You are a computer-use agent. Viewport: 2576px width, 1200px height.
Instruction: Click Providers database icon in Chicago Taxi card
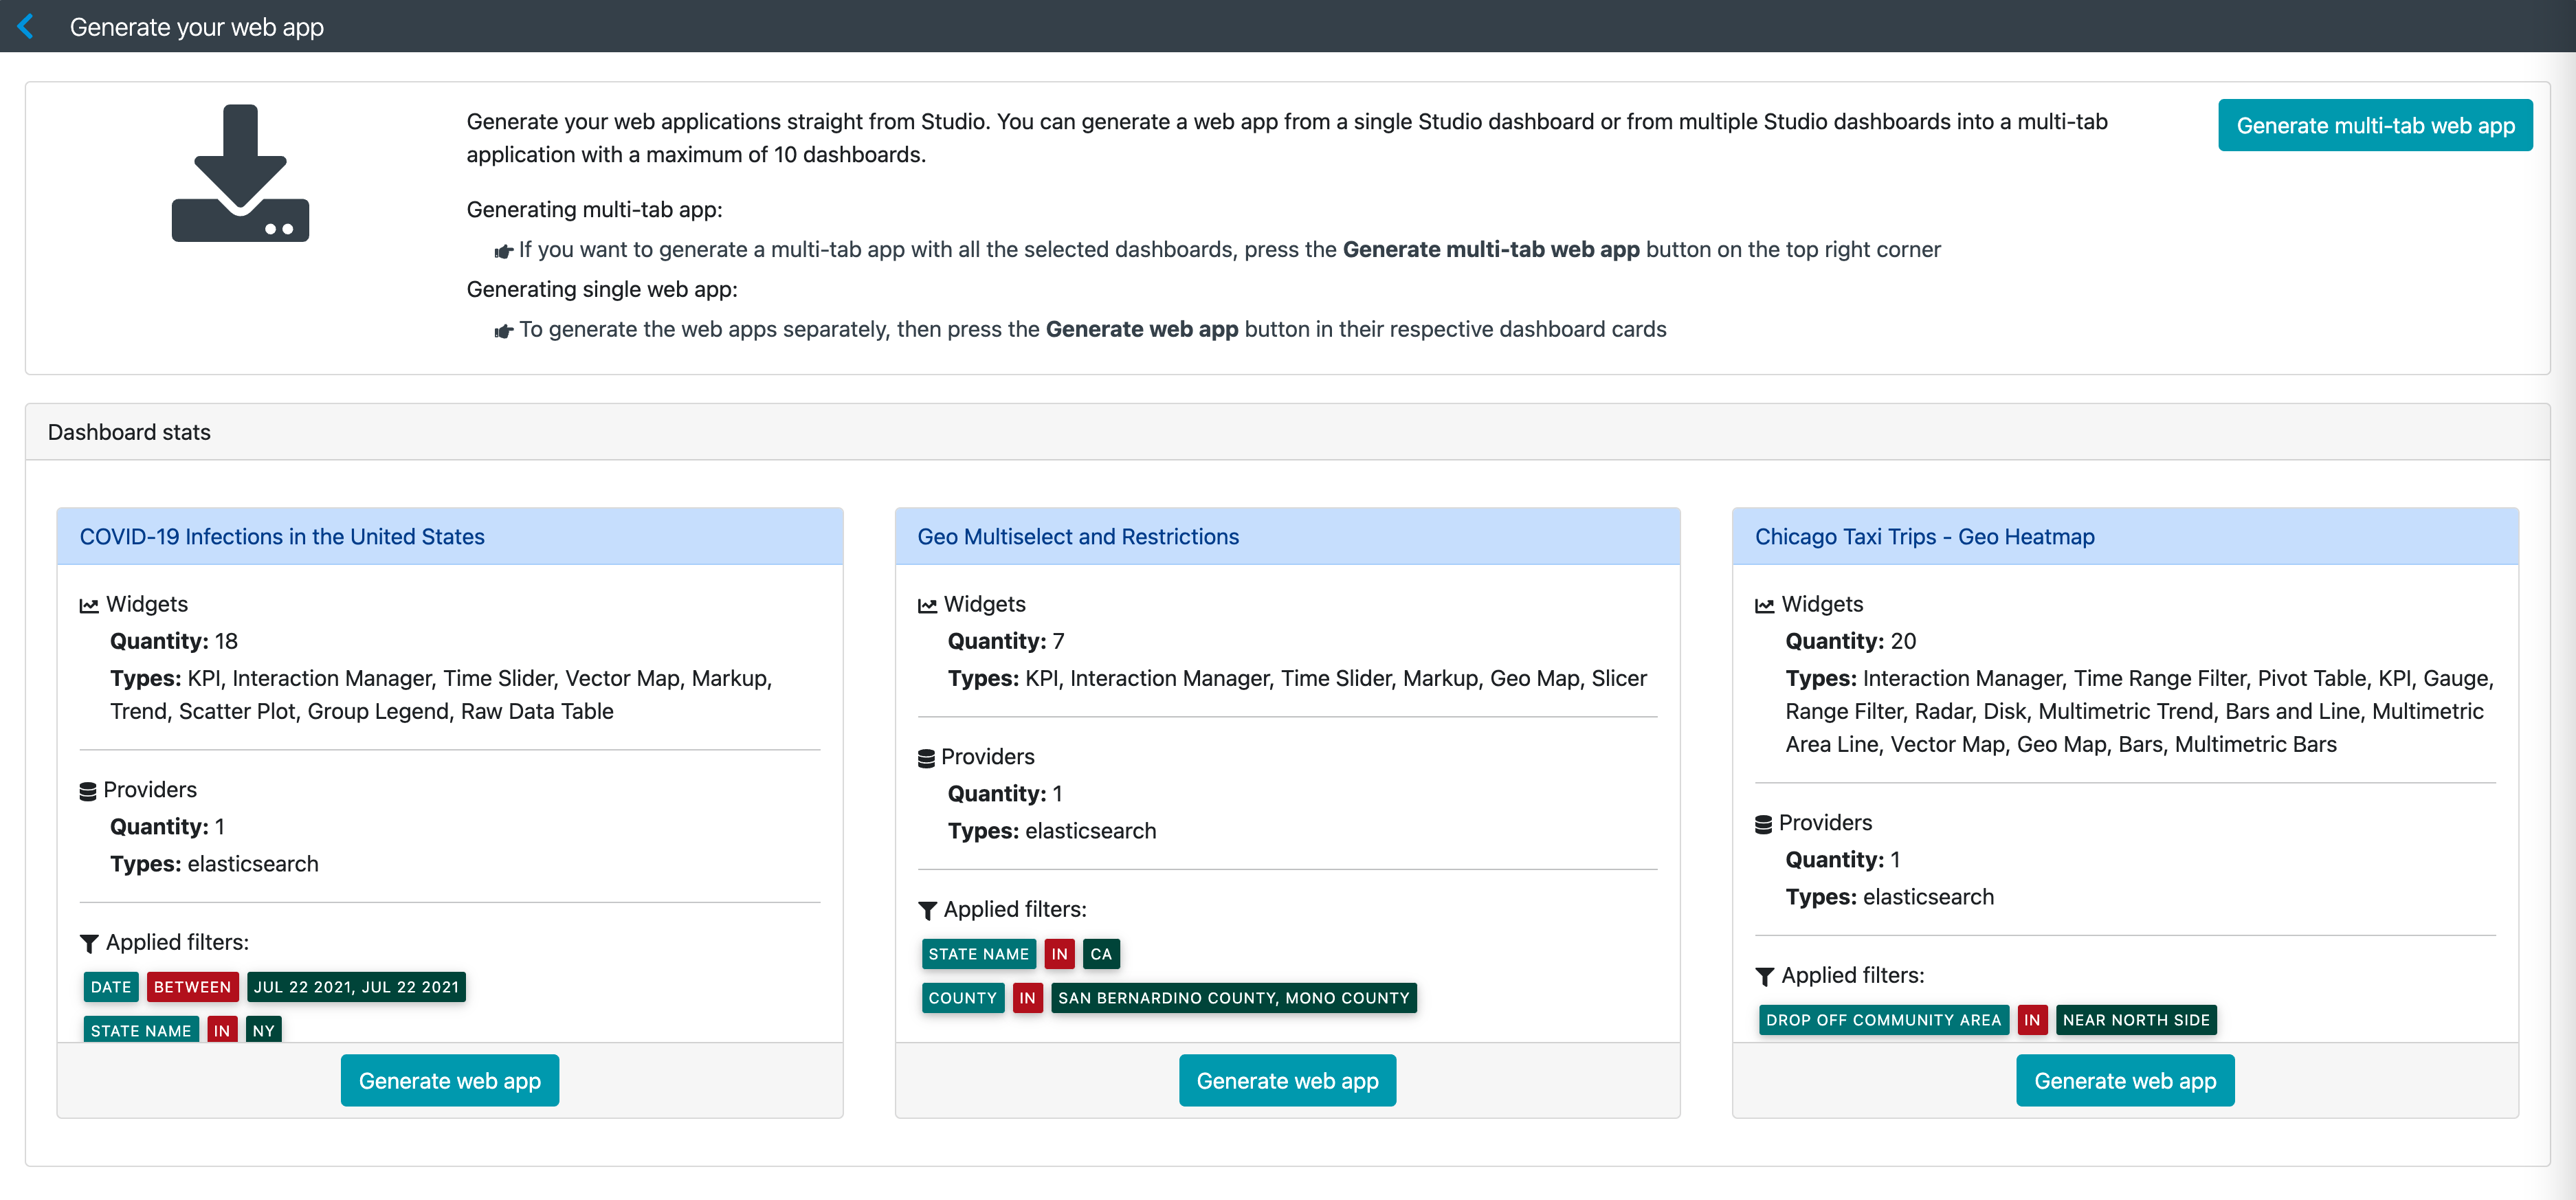[1764, 824]
